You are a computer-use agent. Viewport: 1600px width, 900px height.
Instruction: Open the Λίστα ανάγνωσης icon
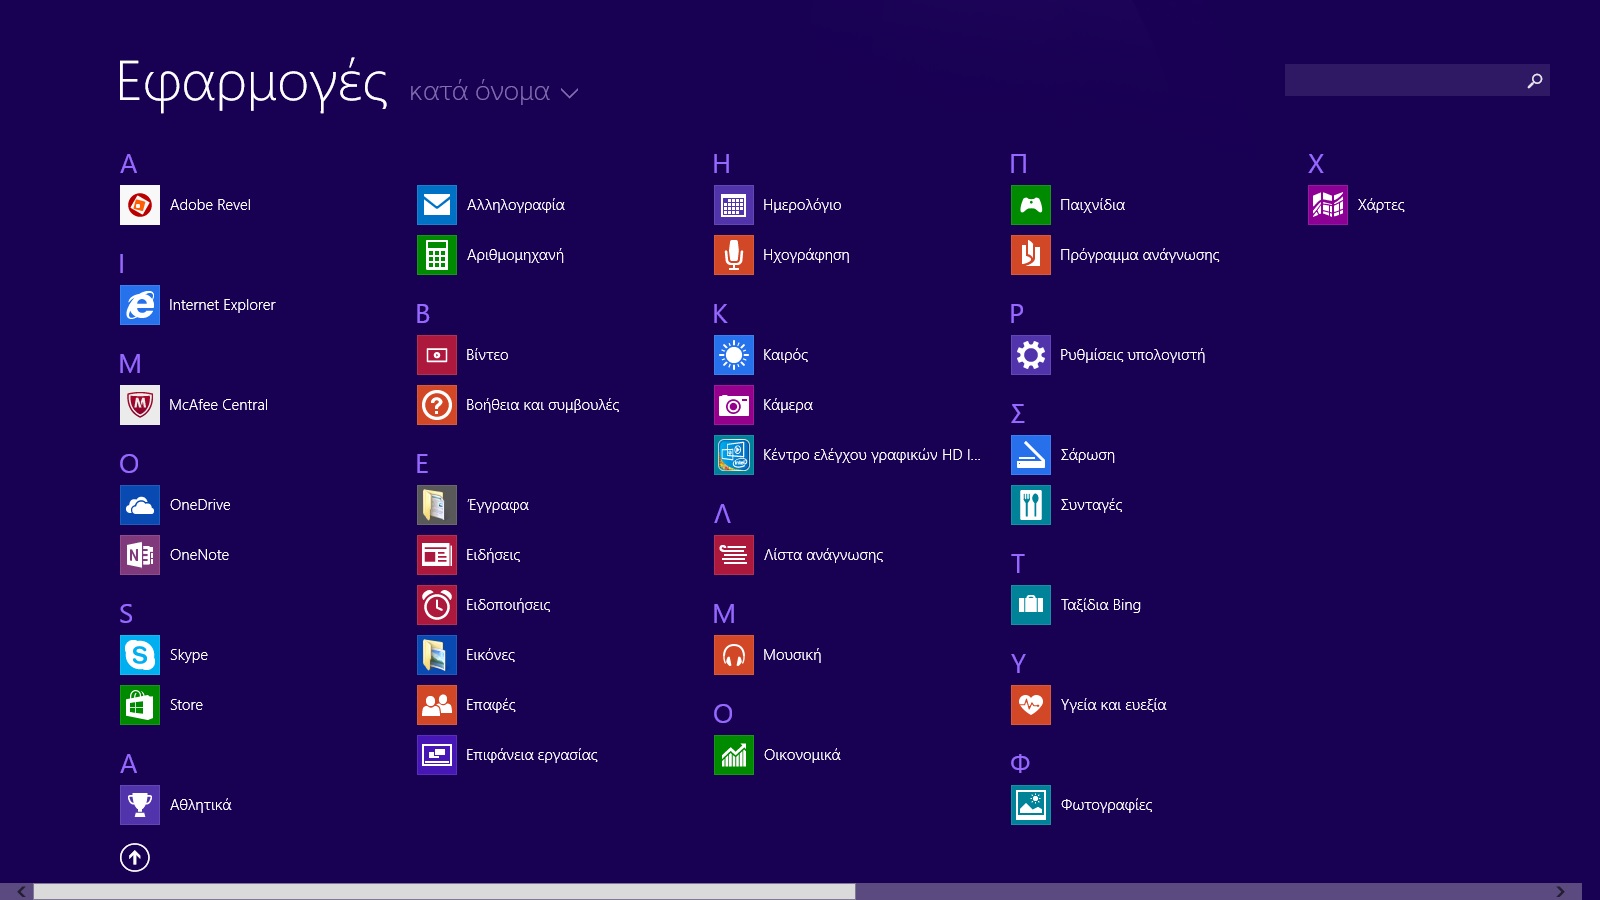coord(734,555)
